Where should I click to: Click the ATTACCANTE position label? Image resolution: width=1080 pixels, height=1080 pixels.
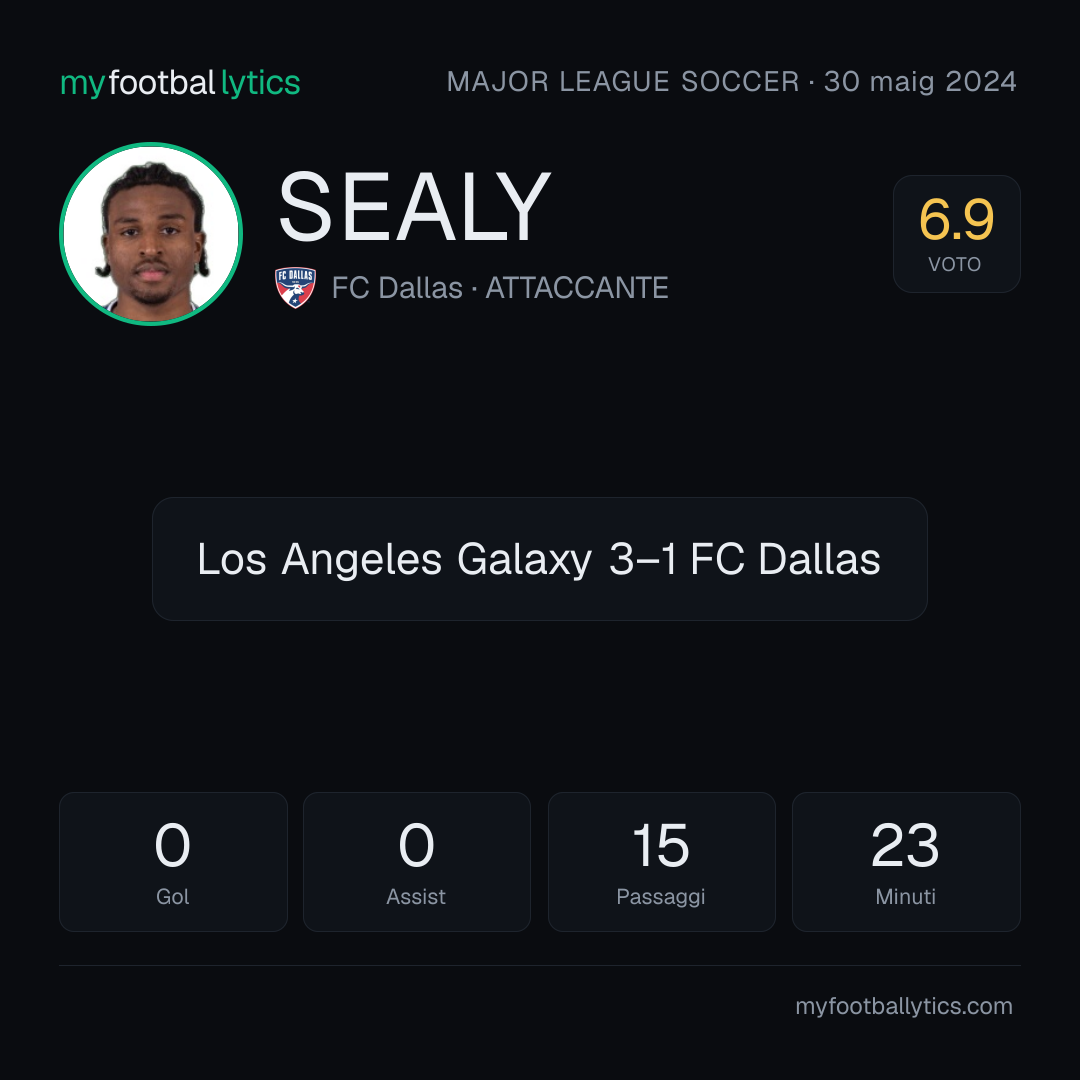pos(577,288)
